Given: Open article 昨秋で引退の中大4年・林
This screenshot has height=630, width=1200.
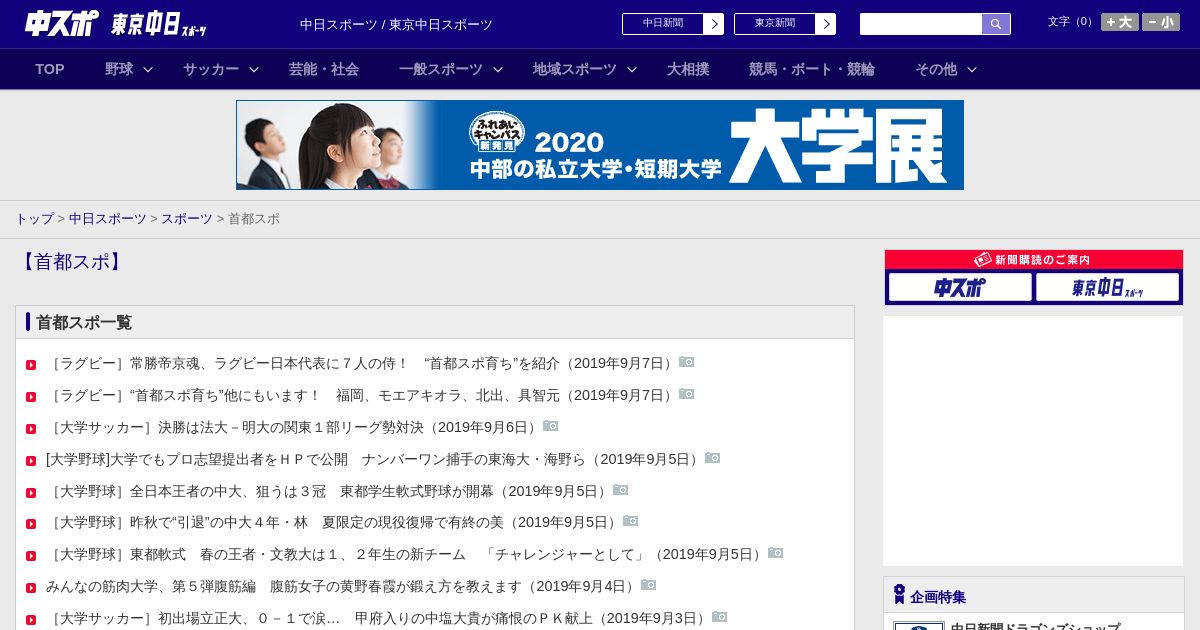Looking at the screenshot, I should click(x=333, y=522).
